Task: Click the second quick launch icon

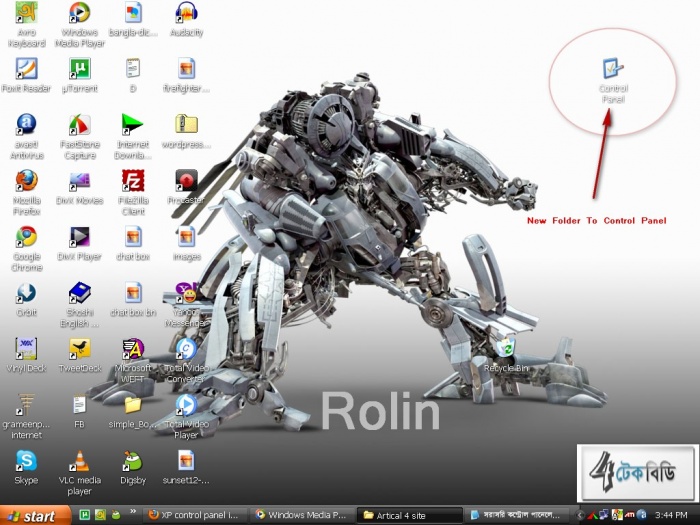Action: pyautogui.click(x=100, y=515)
